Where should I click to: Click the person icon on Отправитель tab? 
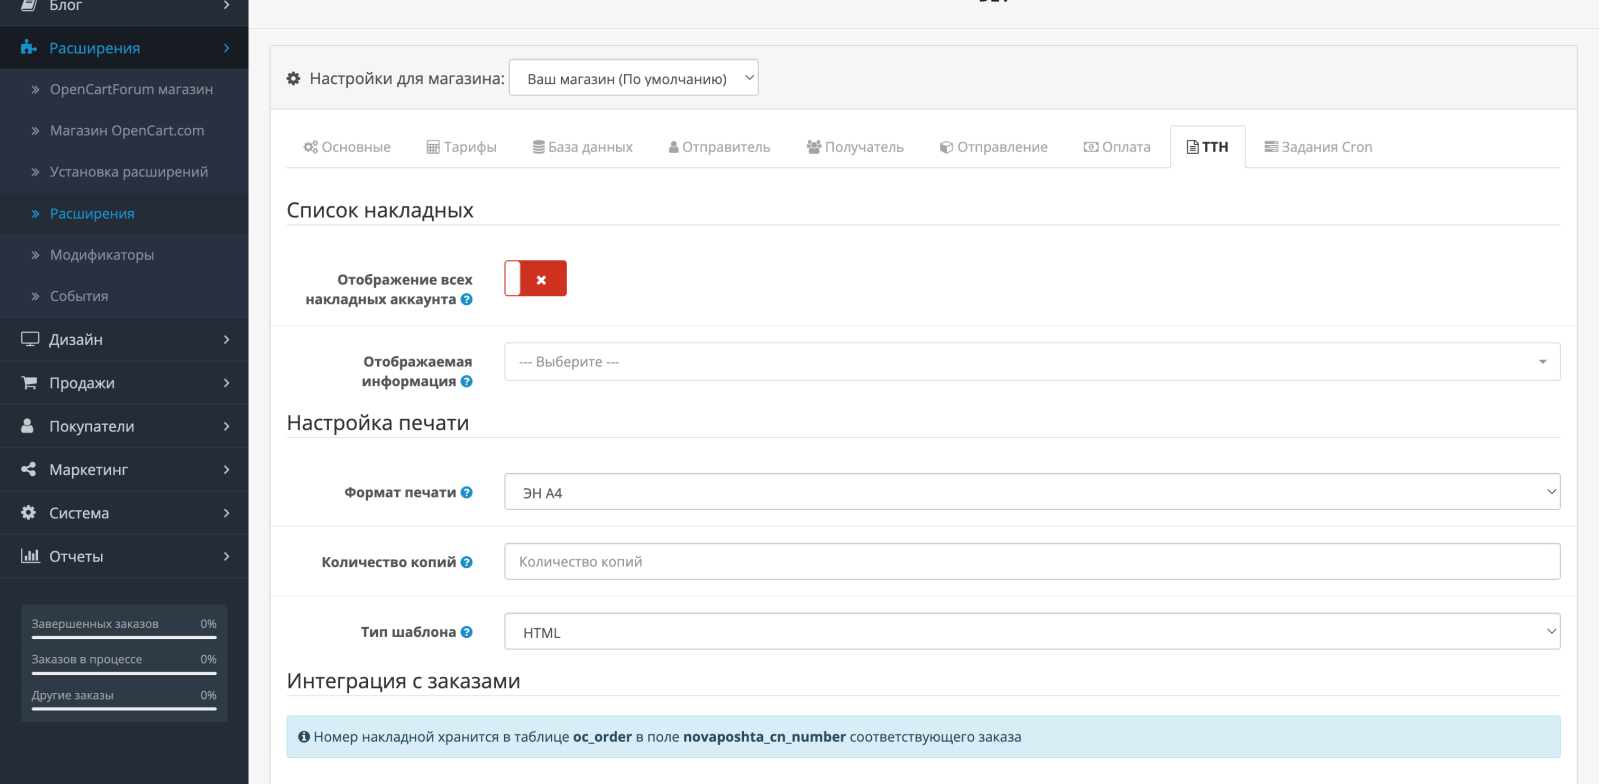pyautogui.click(x=674, y=147)
